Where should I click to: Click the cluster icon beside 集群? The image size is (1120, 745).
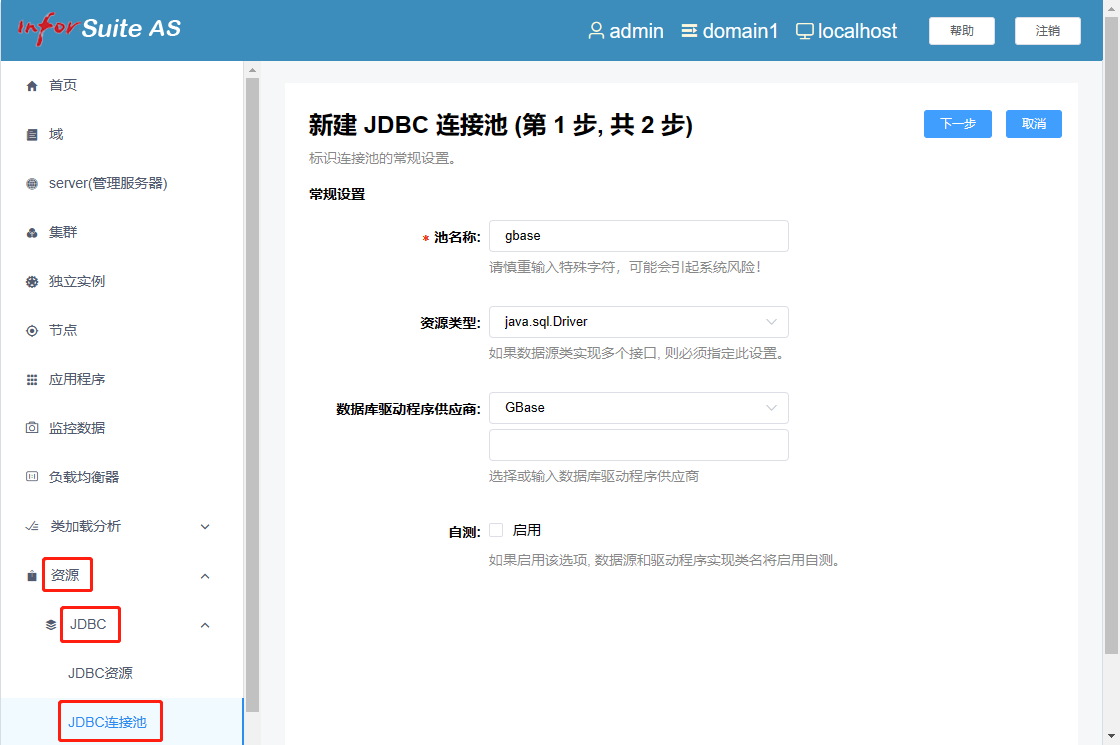tap(32, 233)
